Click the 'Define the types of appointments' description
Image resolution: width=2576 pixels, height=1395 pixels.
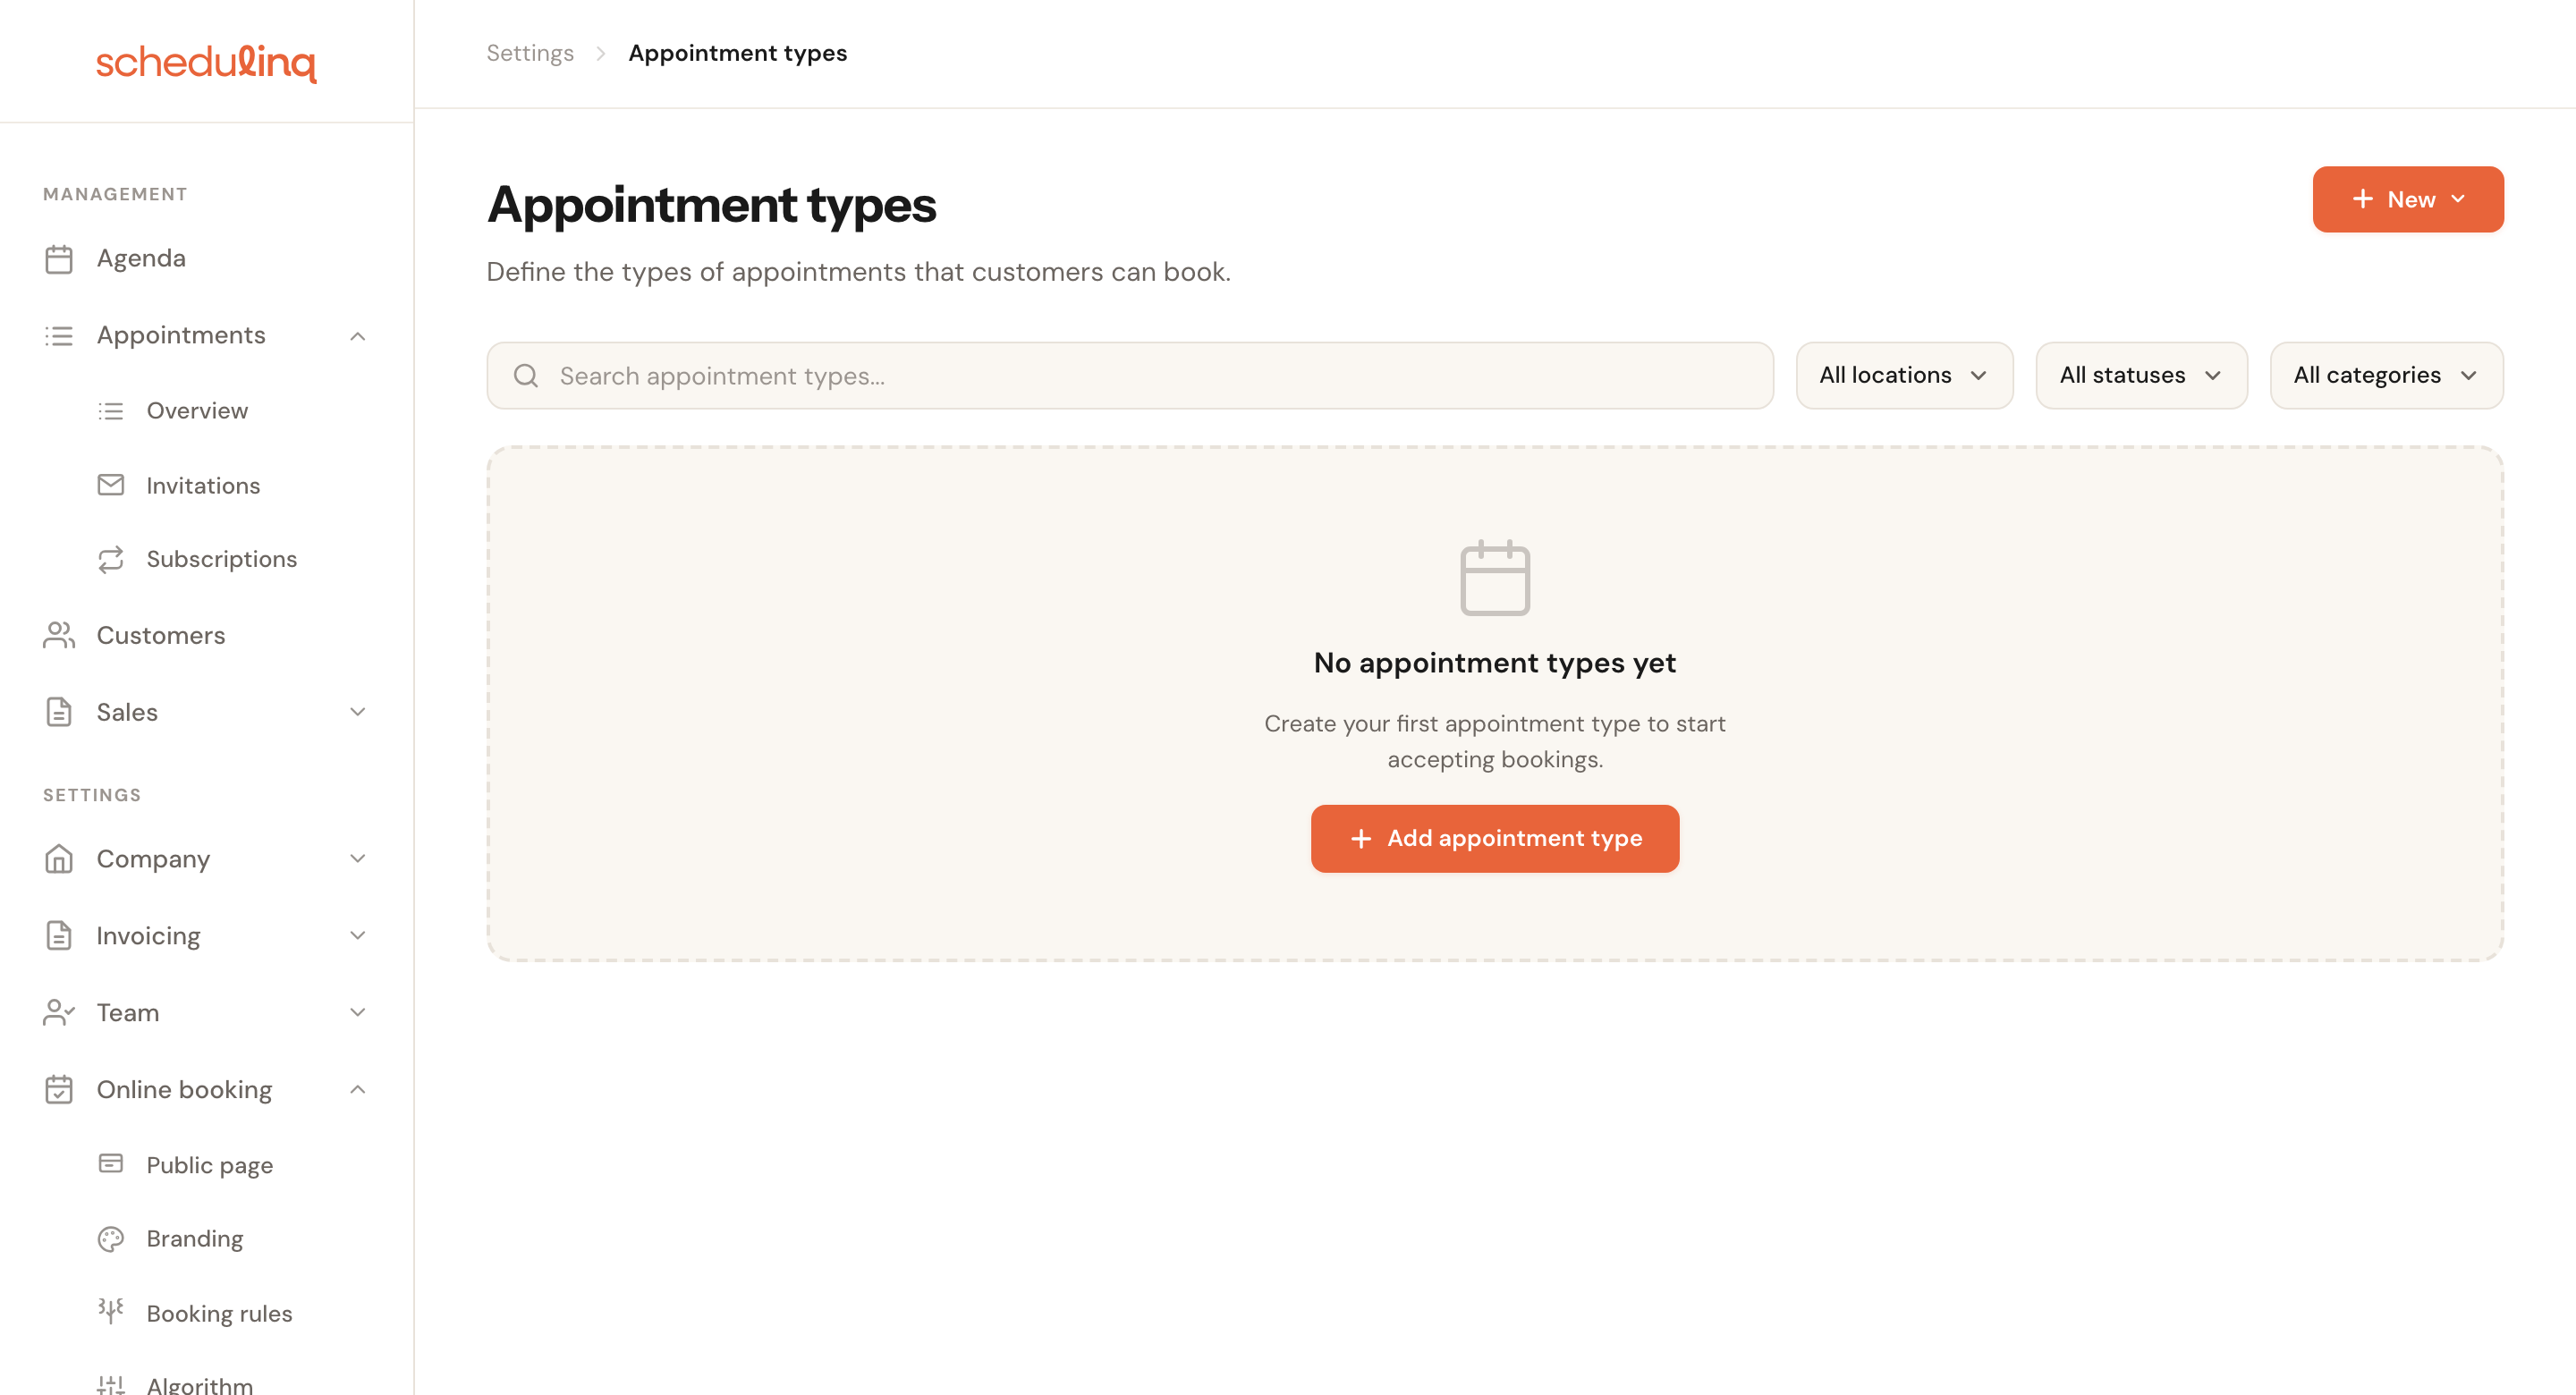coord(858,272)
